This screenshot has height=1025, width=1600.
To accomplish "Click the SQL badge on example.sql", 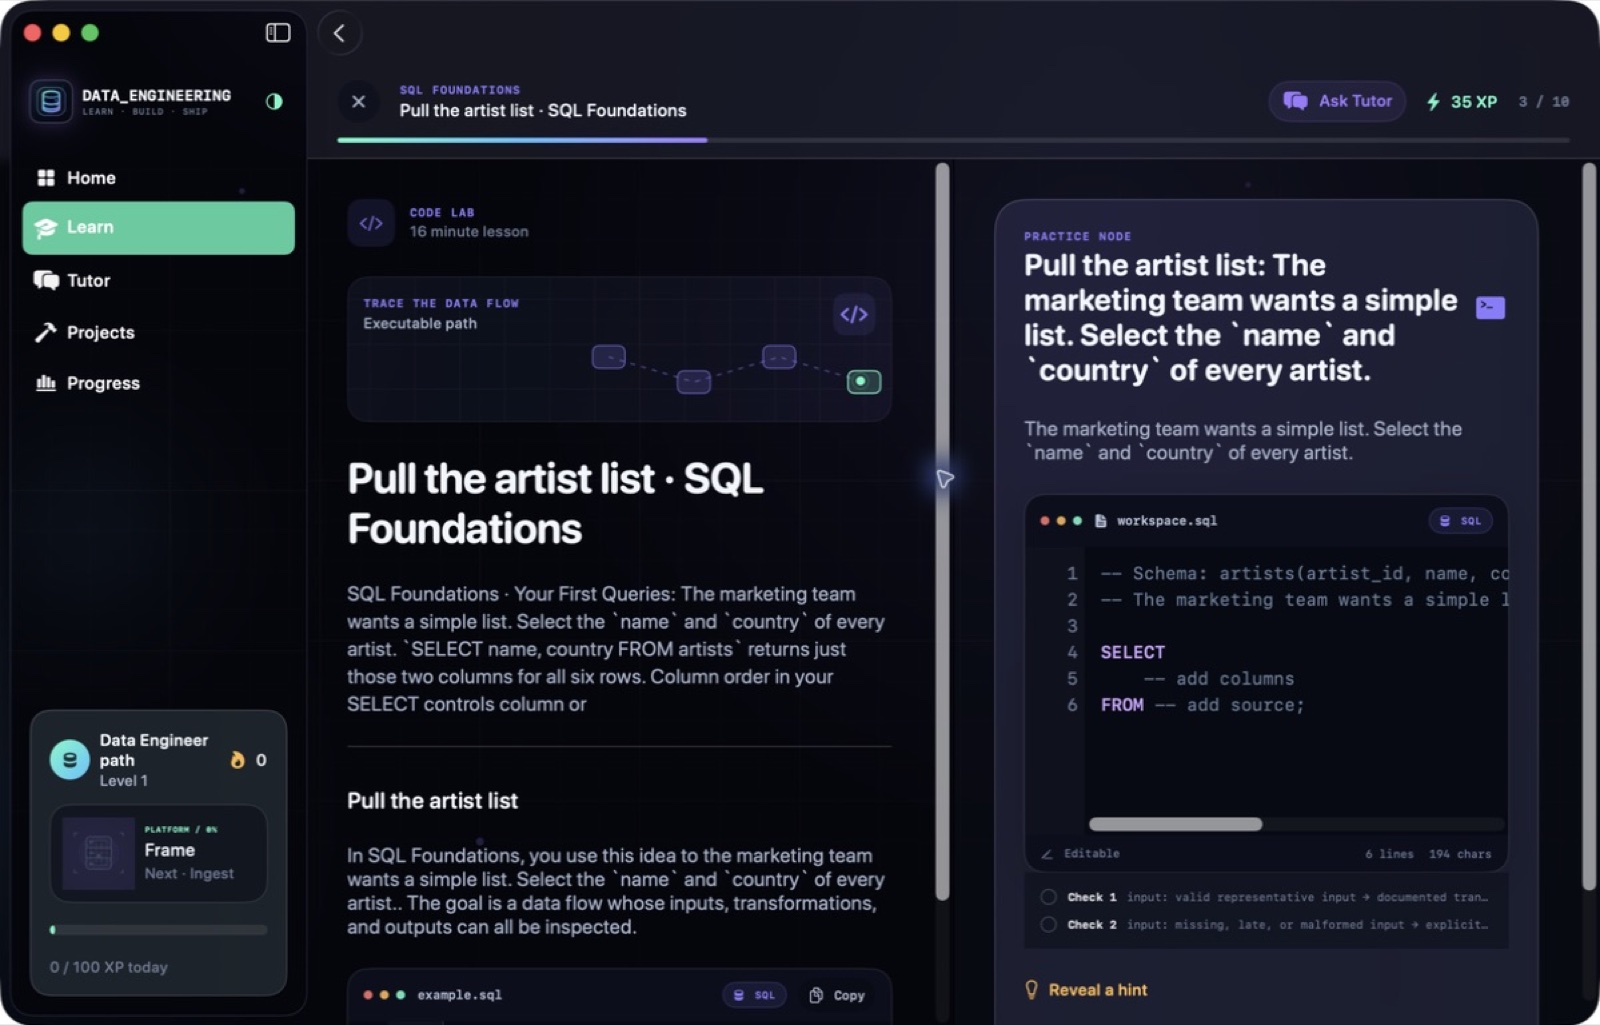I will tap(754, 995).
